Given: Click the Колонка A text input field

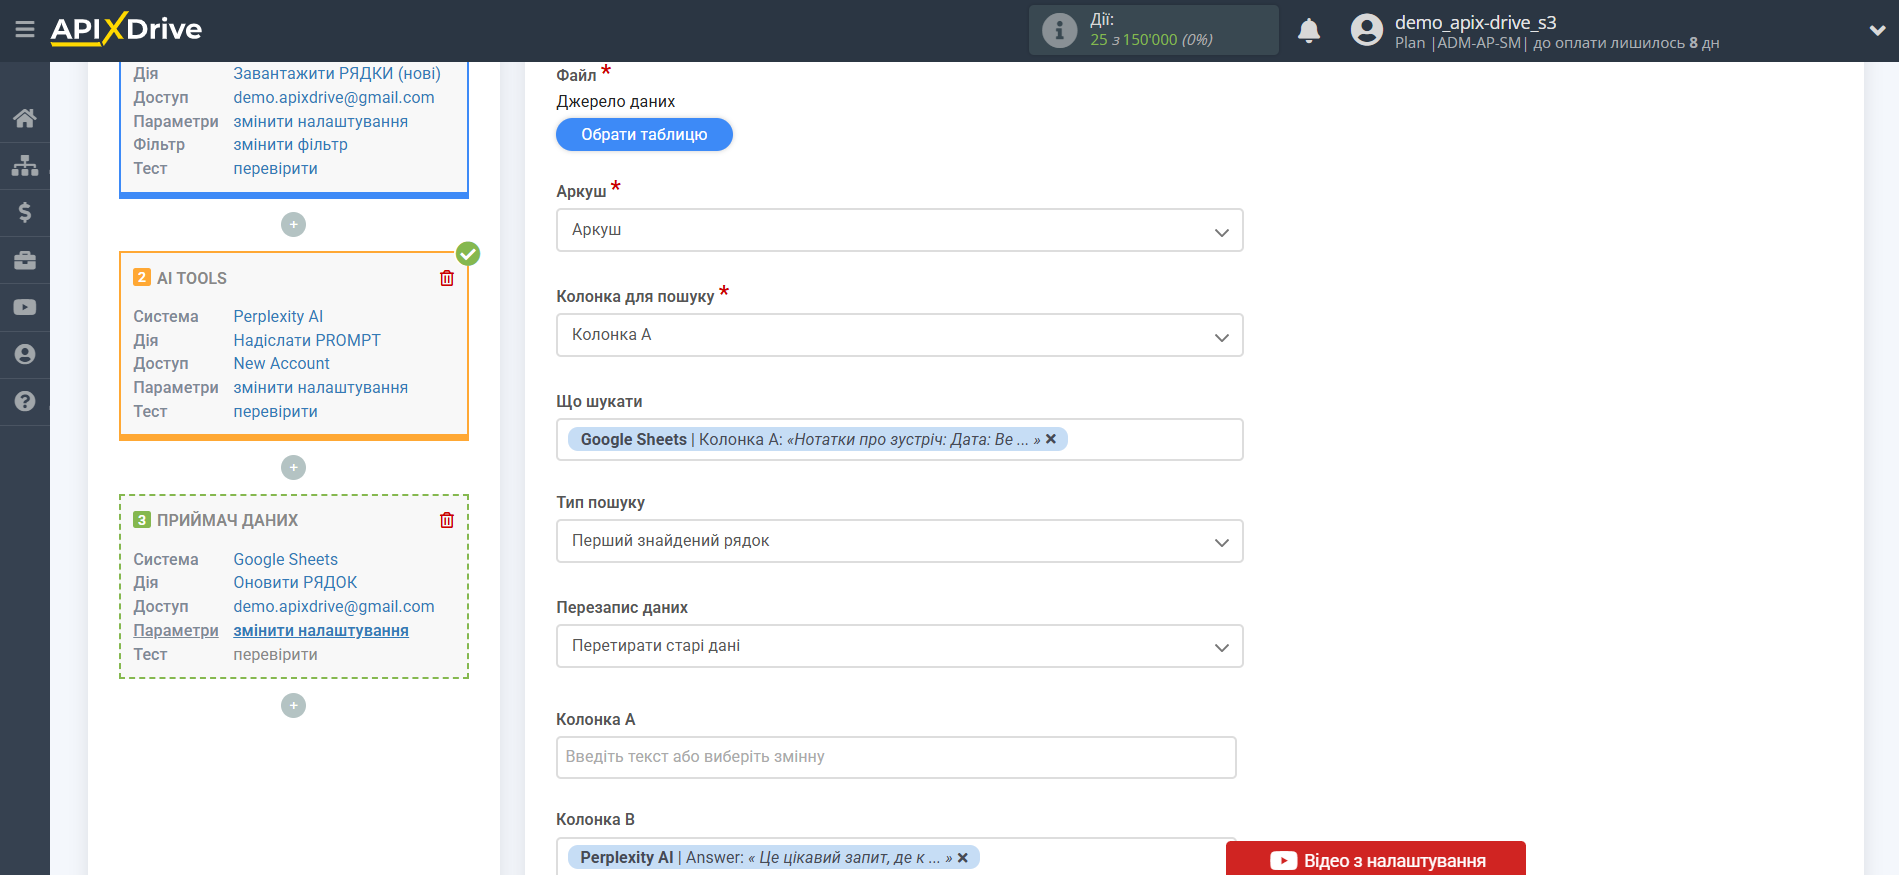Looking at the screenshot, I should (x=895, y=757).
